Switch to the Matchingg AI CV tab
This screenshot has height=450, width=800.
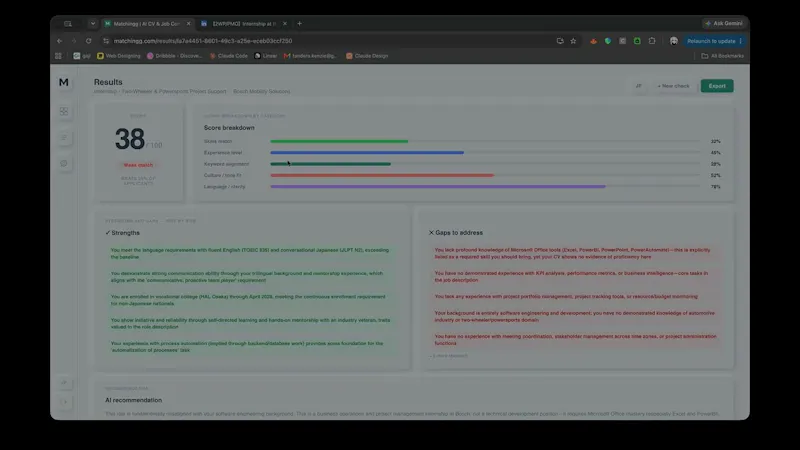[x=146, y=23]
